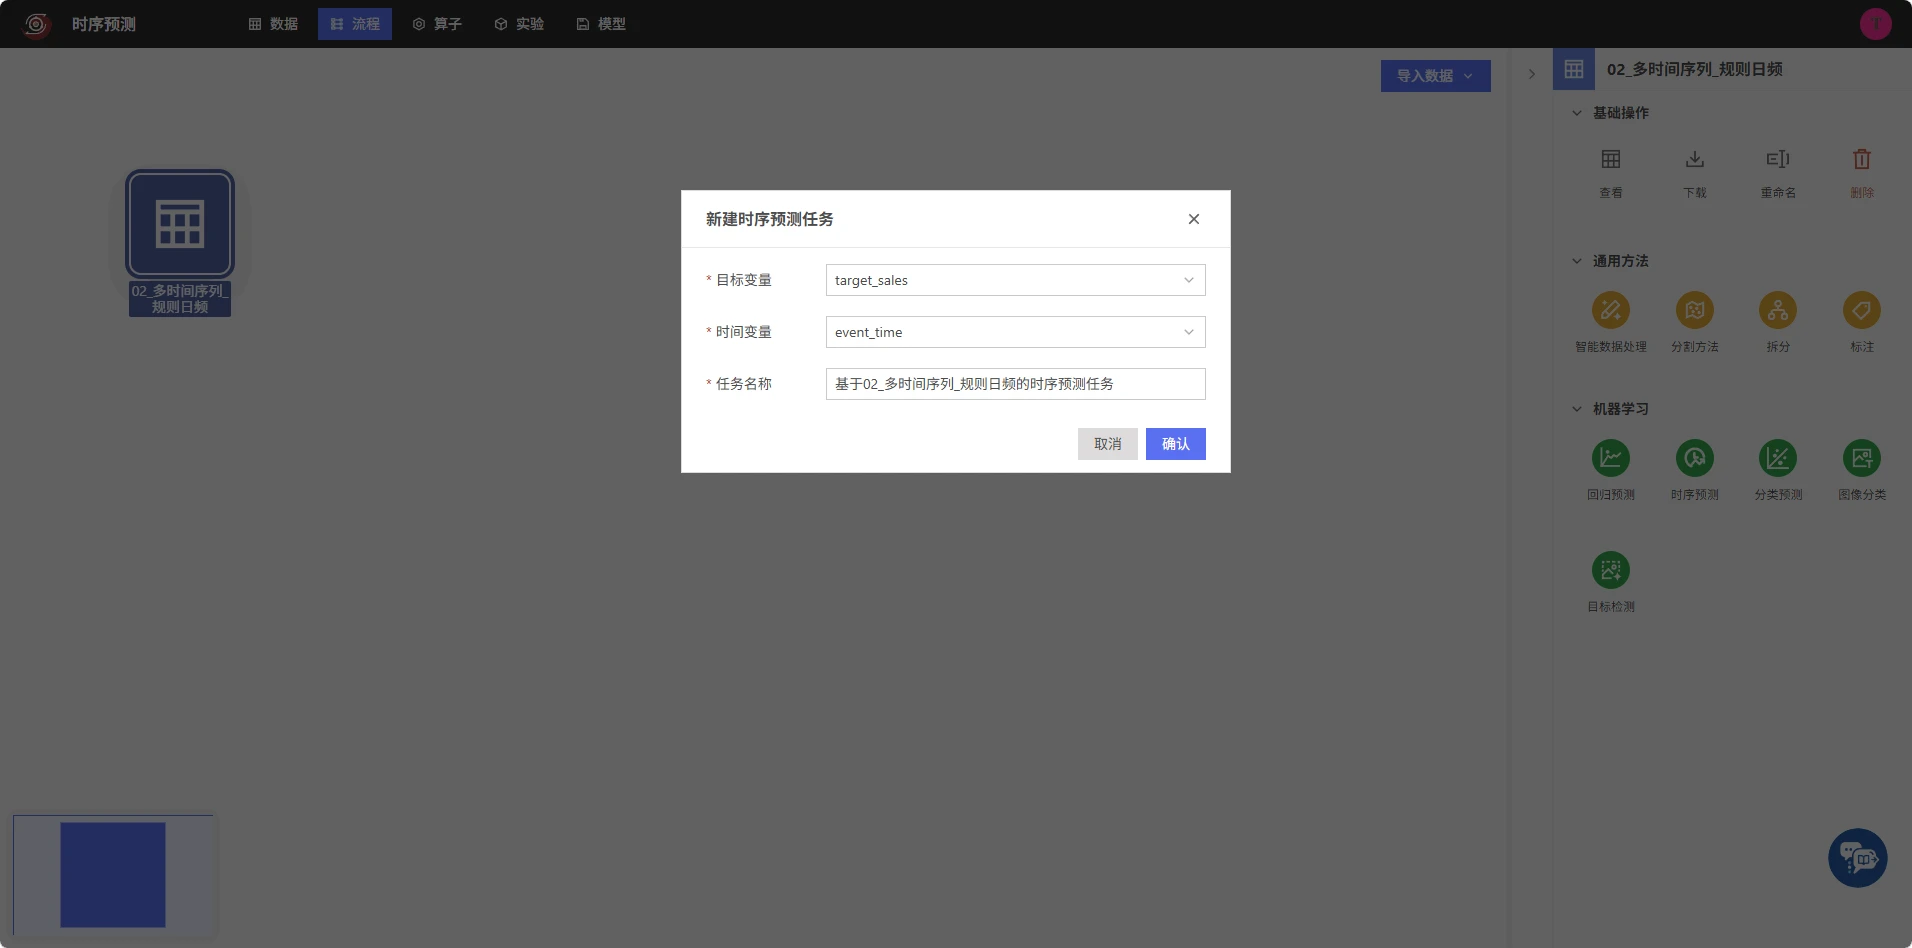Click the 重命名 rename icon
This screenshot has width=1912, height=948.
tap(1778, 159)
